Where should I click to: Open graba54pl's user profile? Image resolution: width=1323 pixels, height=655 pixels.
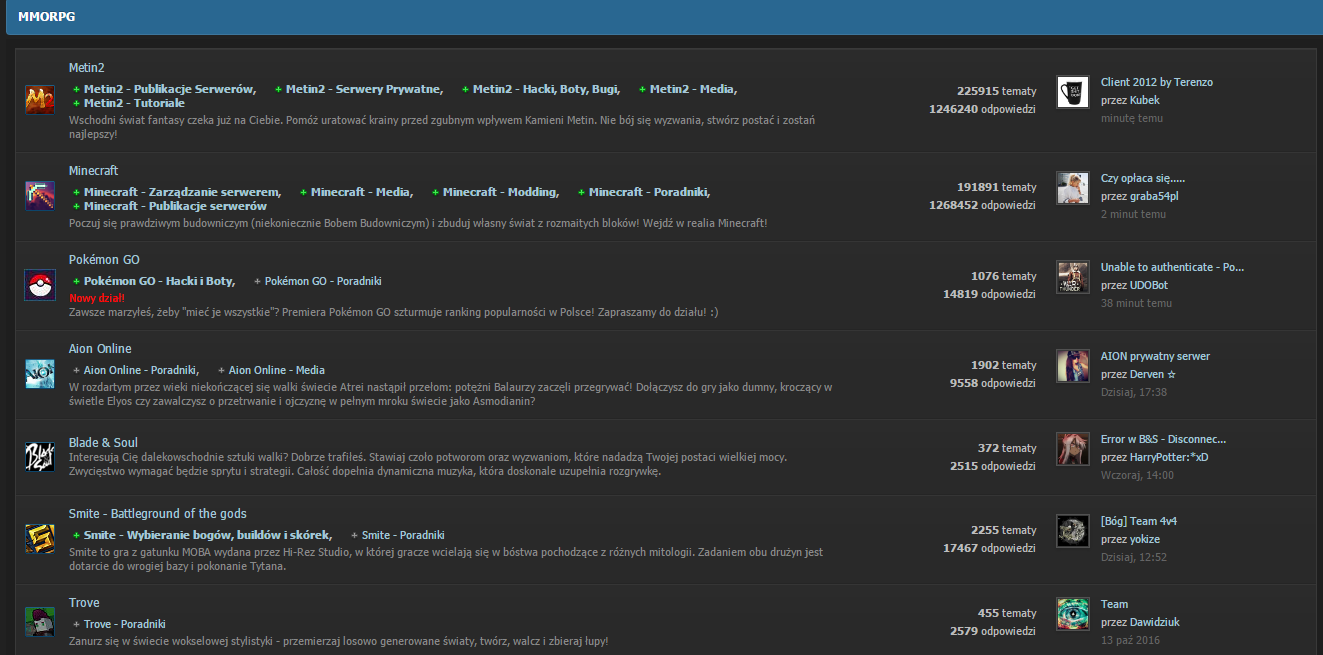pos(1155,196)
